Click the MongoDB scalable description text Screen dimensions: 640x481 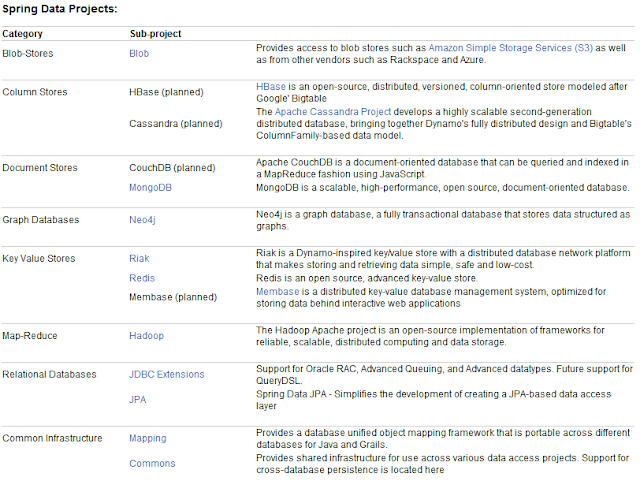[x=443, y=187]
